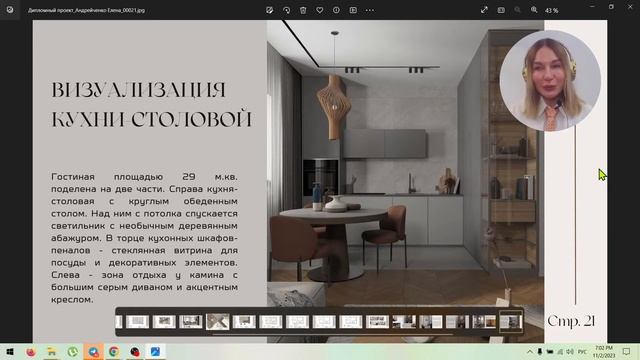Select the enlarged diagonal-pattern thumbnail in filmstrip

217,321
